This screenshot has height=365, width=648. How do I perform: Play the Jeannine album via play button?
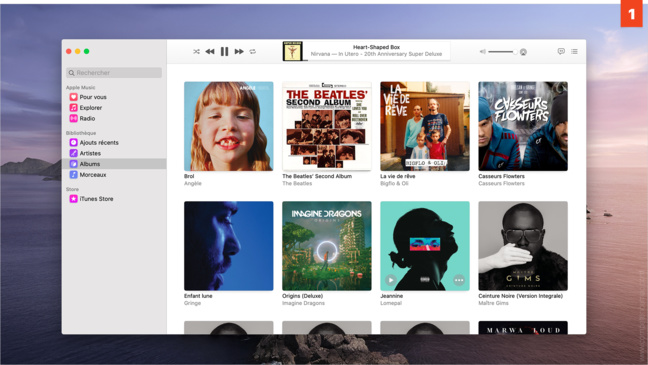pos(391,280)
